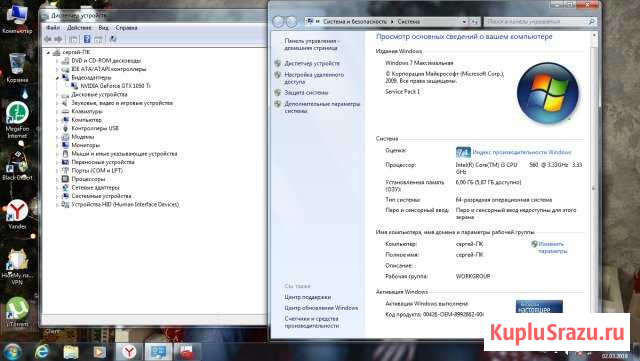This screenshot has height=361, width=640.
Task: Click the Система breadcrumb in address bar
Action: tap(408, 22)
